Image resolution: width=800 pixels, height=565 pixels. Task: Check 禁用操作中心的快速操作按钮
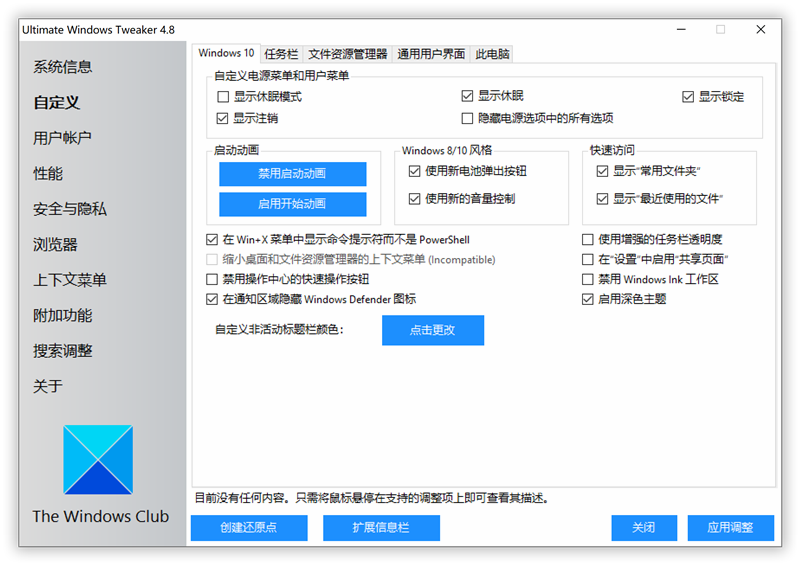pyautogui.click(x=212, y=279)
